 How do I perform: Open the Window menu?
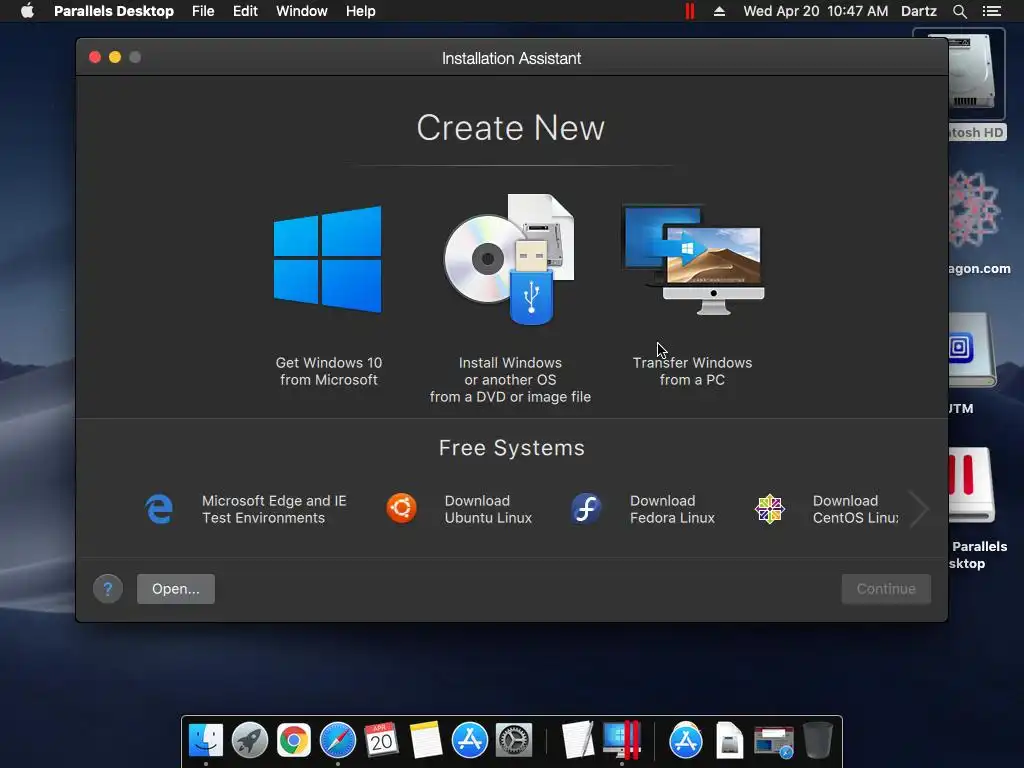tap(302, 11)
